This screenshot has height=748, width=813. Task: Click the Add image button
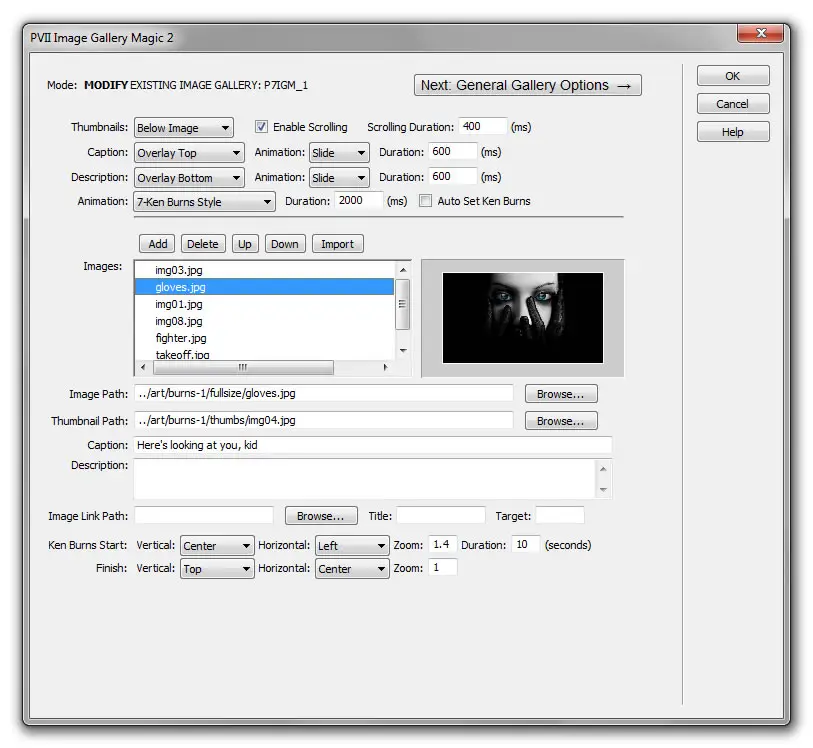point(157,244)
